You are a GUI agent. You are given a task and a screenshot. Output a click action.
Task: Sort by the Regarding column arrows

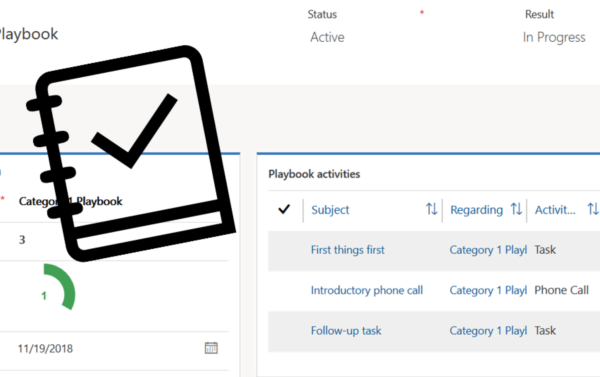tap(516, 209)
